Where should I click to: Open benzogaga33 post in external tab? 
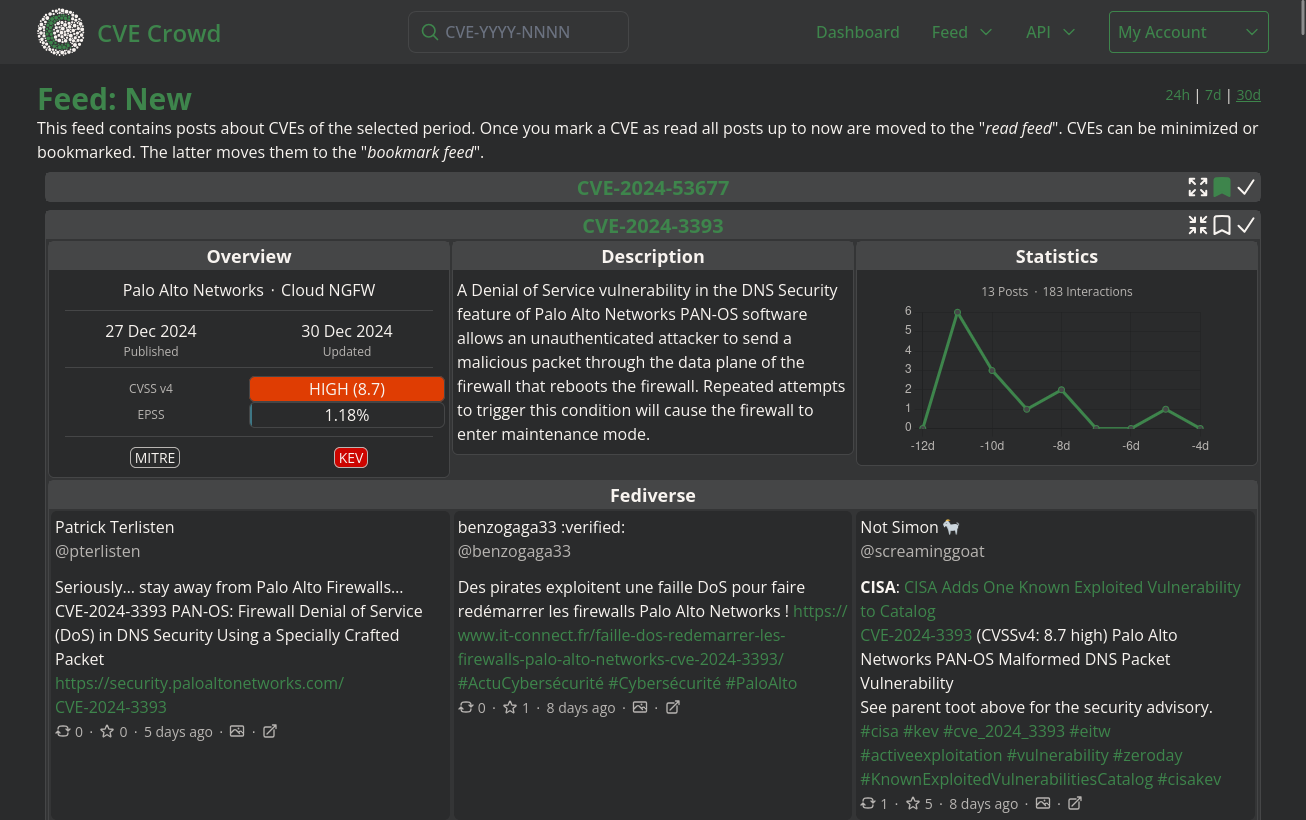tap(673, 707)
